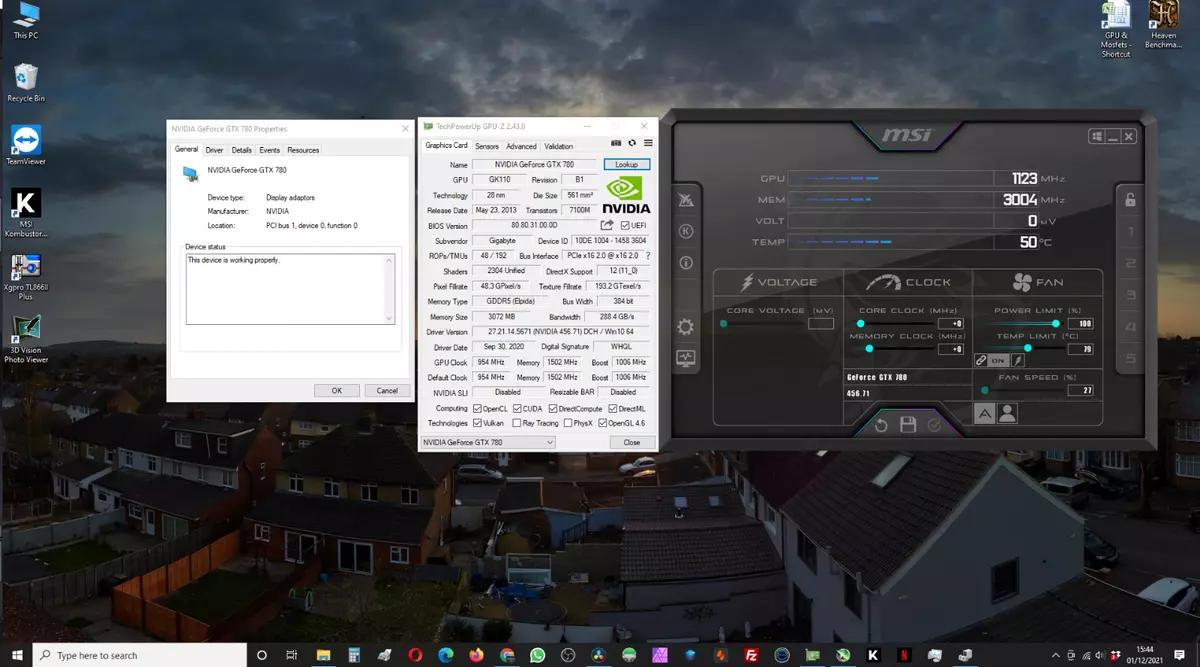Save profile using the floppy disk icon
This screenshot has width=1200, height=667.
[908, 425]
